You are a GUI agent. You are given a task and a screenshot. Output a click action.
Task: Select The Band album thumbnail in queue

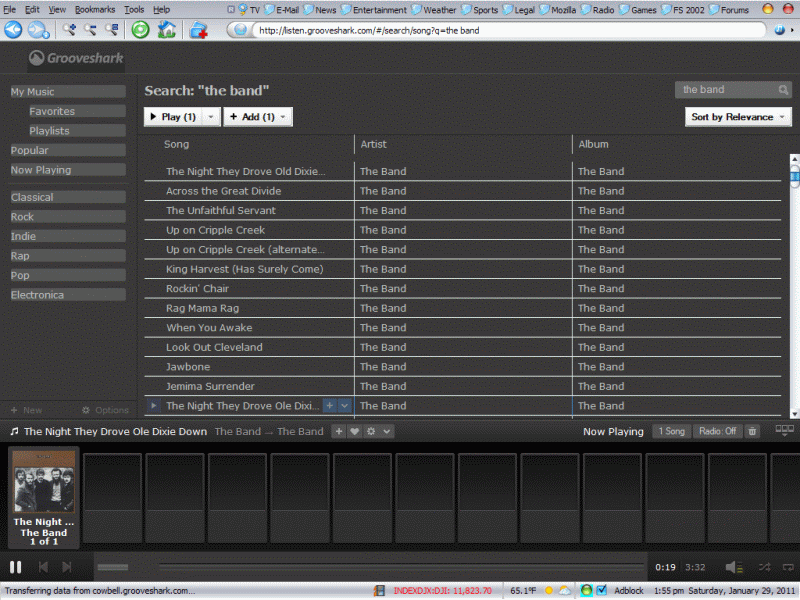(44, 498)
